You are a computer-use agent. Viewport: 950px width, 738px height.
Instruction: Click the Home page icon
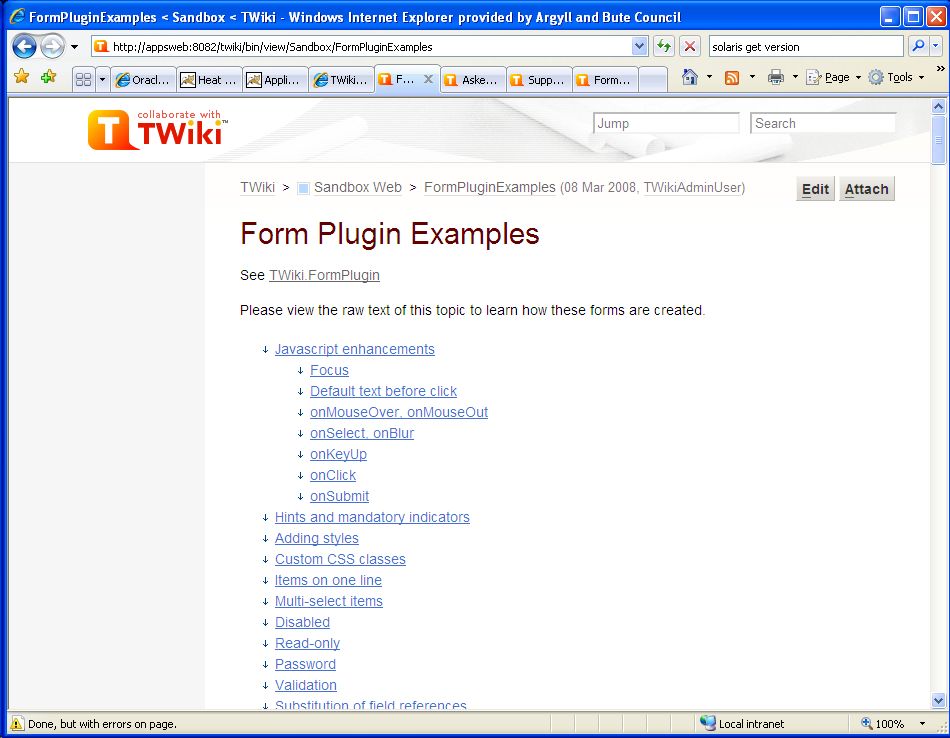(689, 77)
